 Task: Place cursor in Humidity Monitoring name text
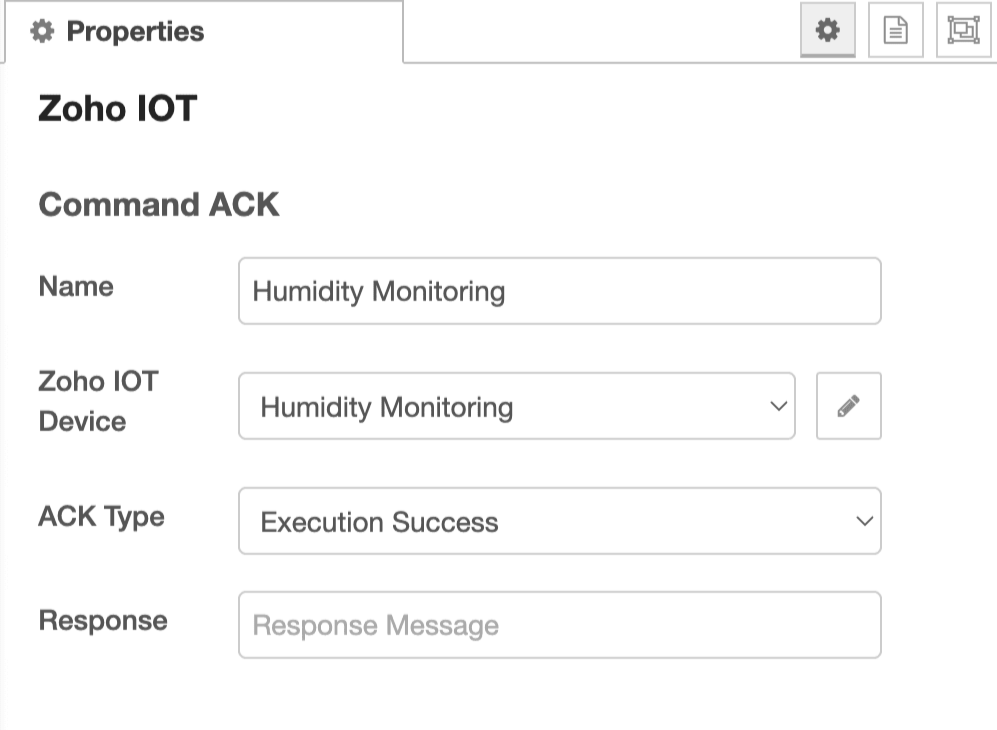click(379, 292)
